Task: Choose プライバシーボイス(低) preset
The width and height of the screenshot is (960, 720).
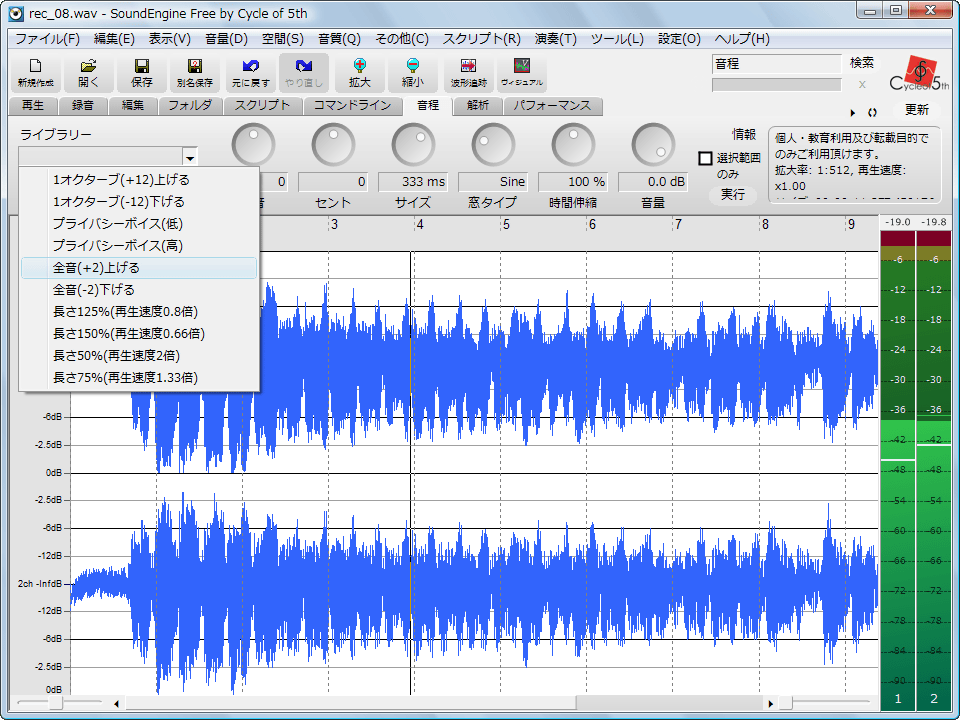Action: click(138, 224)
